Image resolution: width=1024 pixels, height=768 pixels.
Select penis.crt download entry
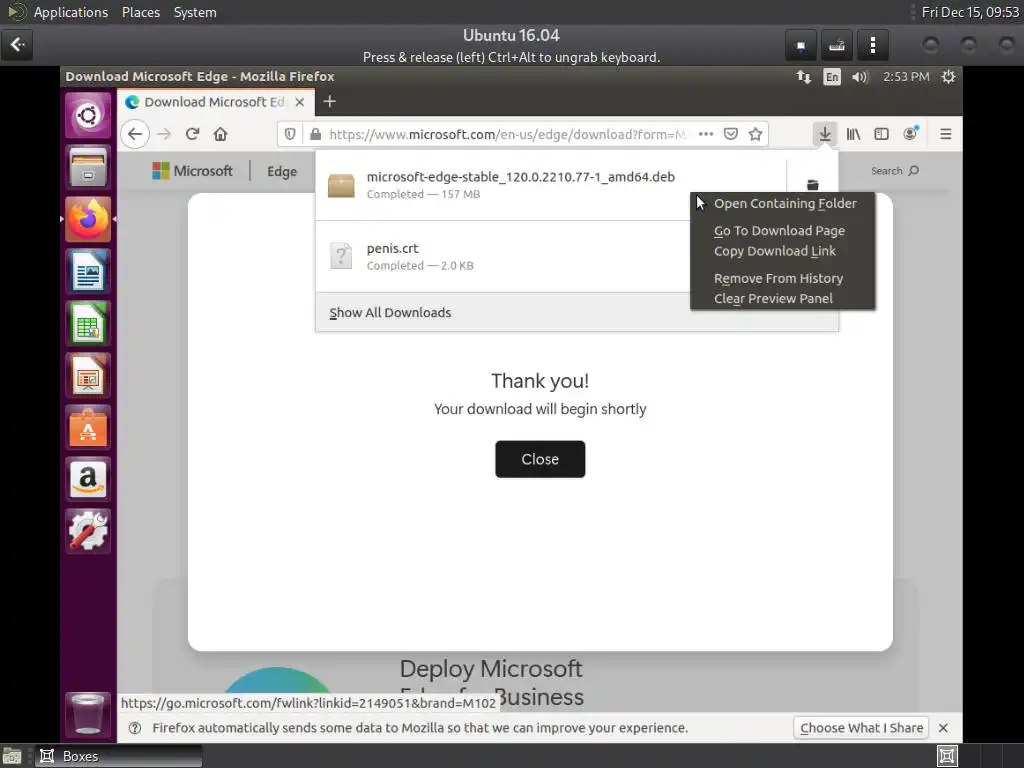(x=503, y=256)
